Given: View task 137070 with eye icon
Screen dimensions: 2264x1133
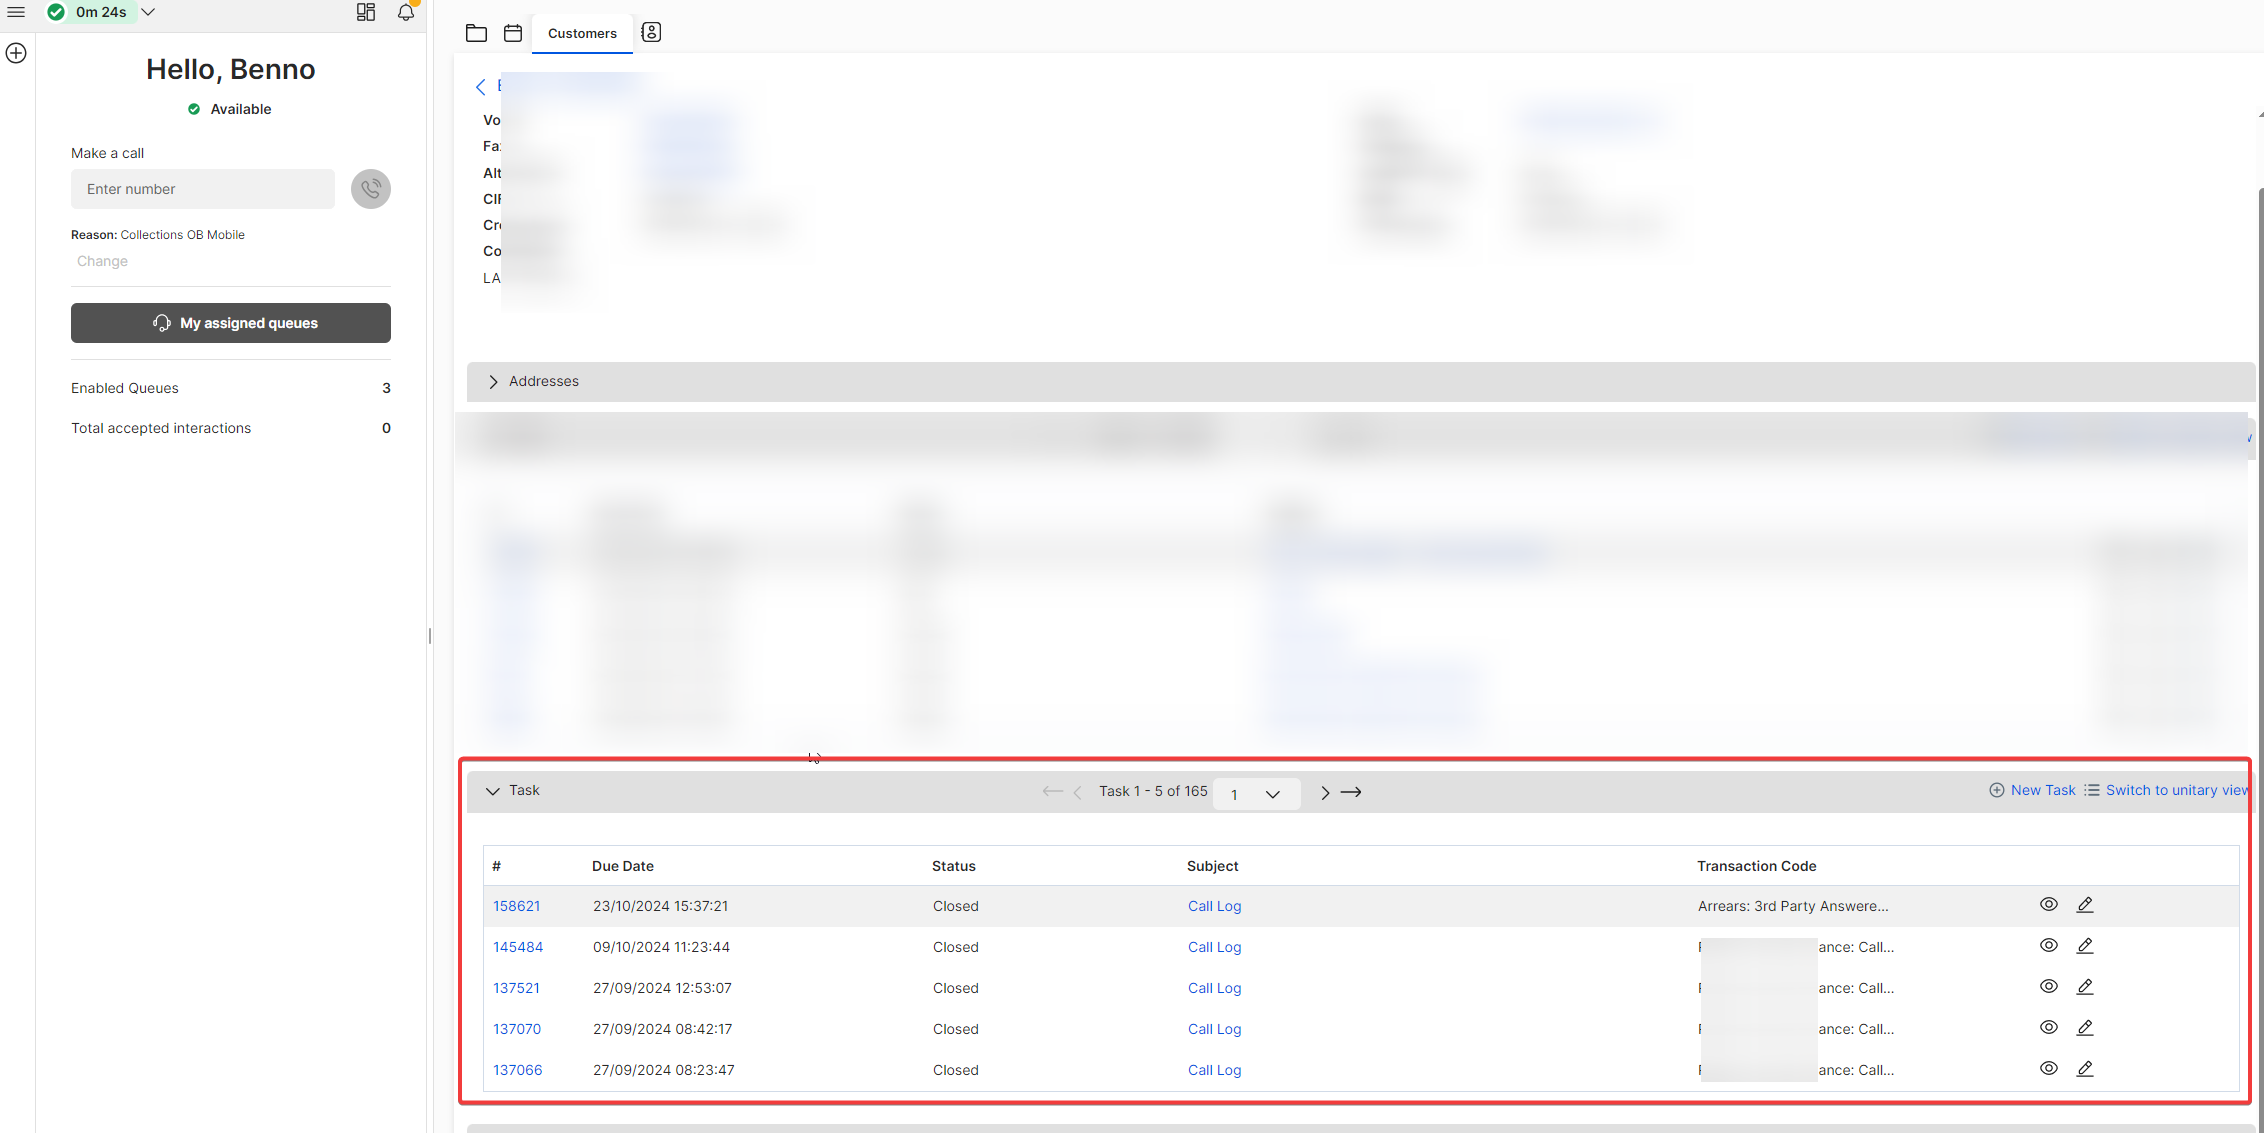Looking at the screenshot, I should tap(2049, 1027).
